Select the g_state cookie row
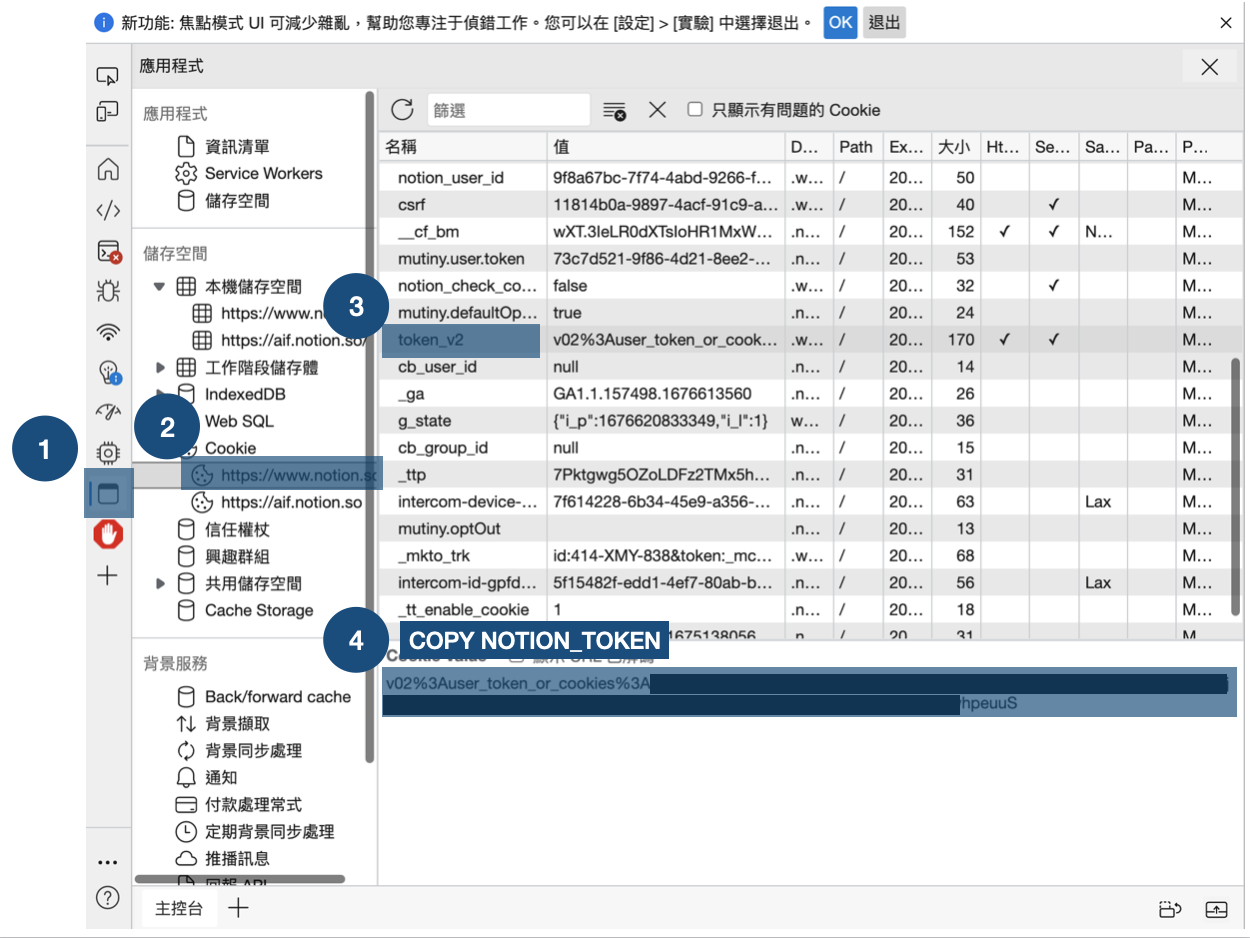This screenshot has width=1250, height=938. 809,421
